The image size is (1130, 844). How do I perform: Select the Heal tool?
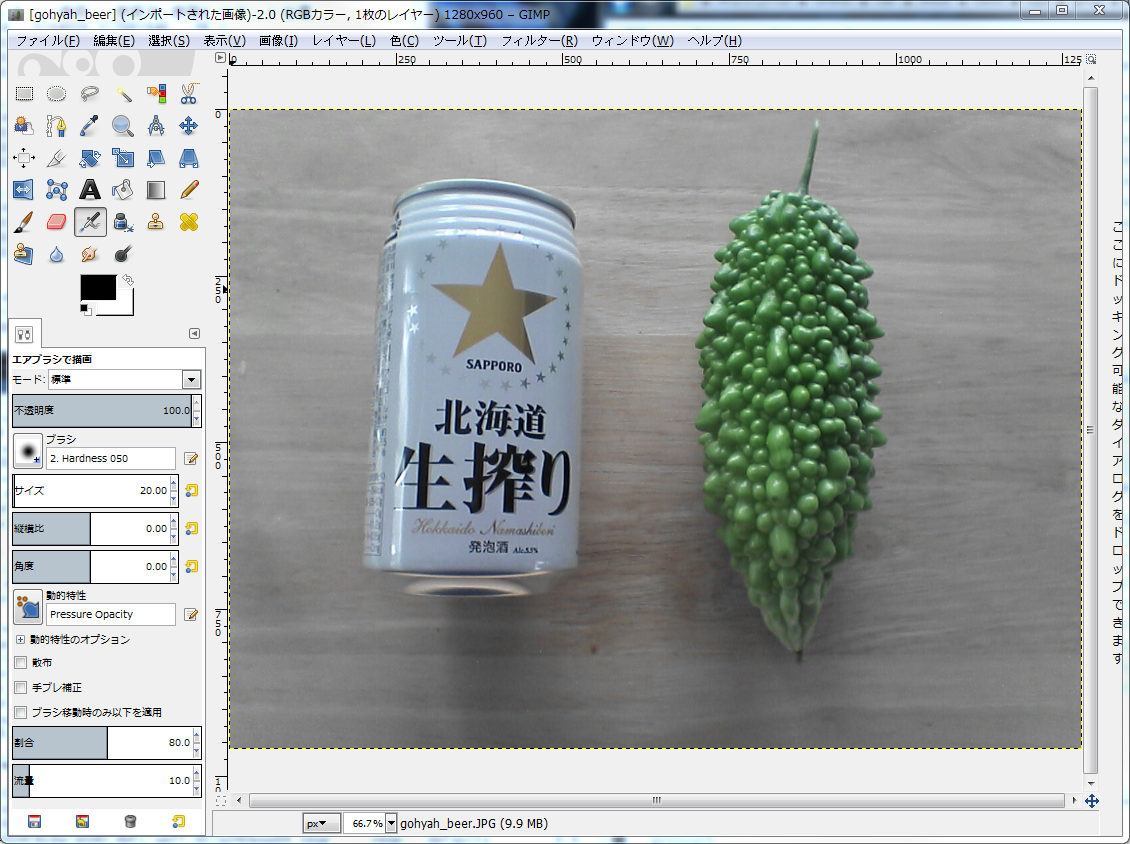coord(189,222)
